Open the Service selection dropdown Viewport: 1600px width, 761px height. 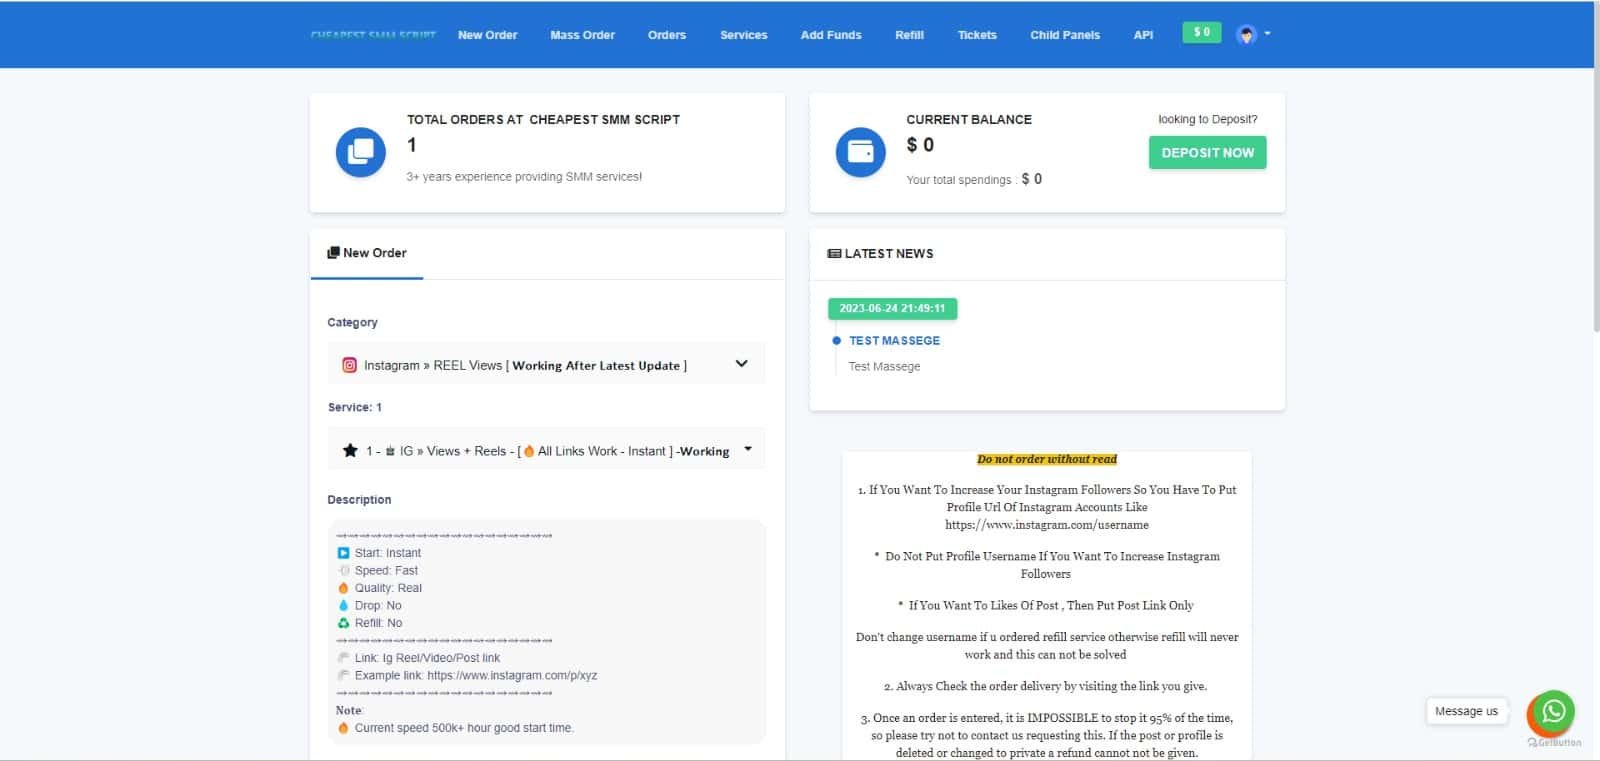[x=748, y=450]
